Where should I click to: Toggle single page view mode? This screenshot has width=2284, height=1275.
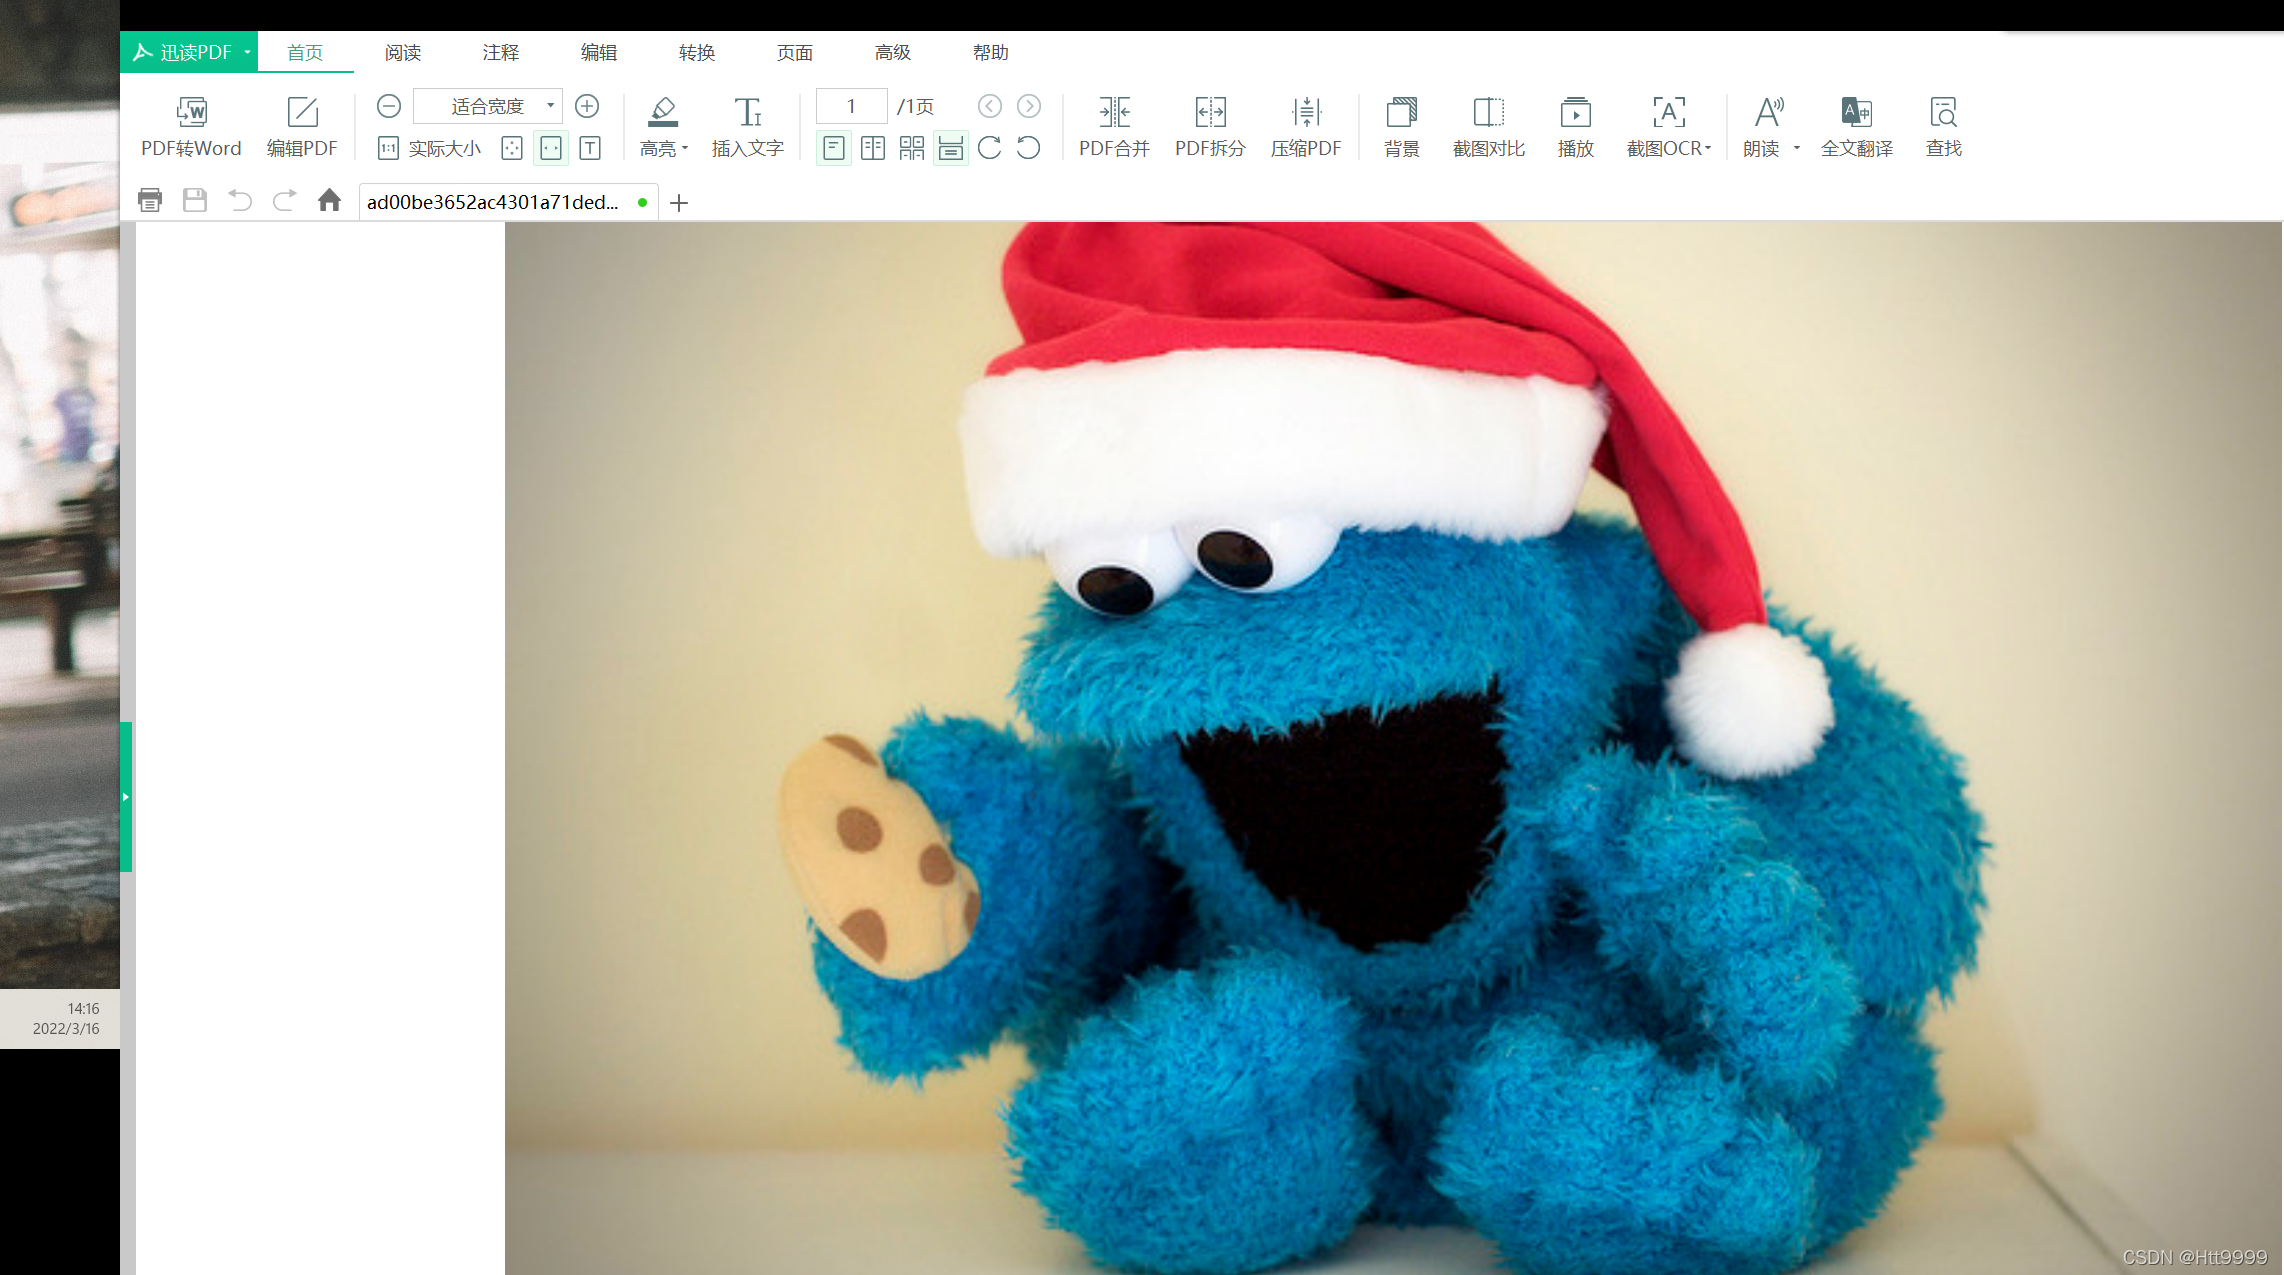click(x=834, y=149)
